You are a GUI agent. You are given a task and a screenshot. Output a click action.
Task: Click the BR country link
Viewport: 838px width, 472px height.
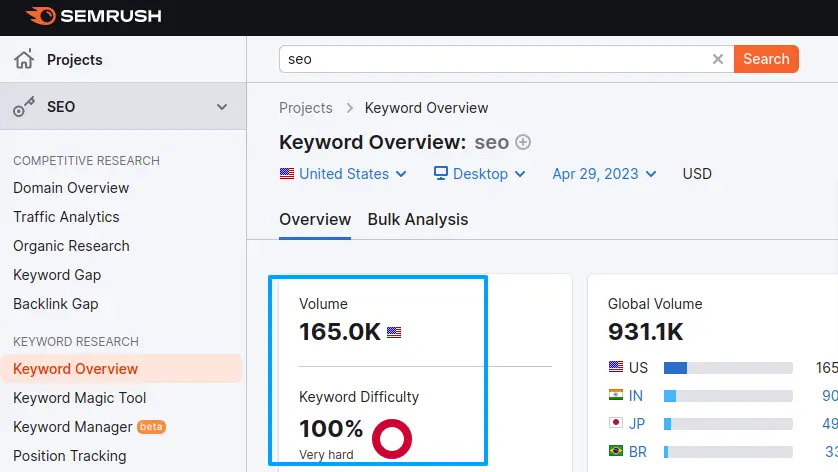tap(638, 452)
